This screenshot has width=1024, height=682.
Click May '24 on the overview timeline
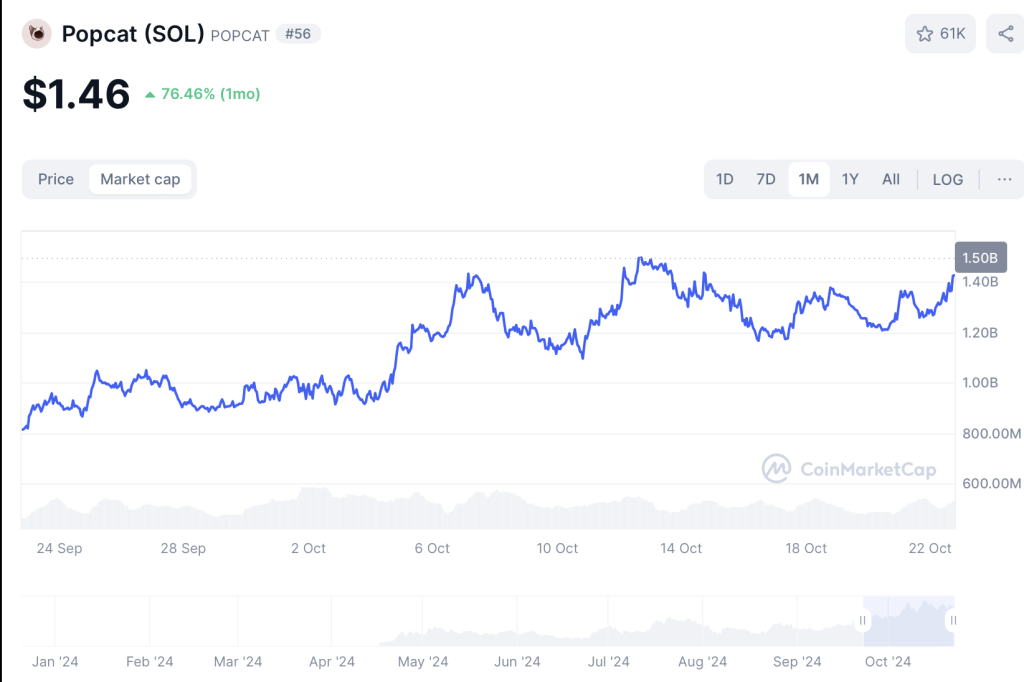423,662
